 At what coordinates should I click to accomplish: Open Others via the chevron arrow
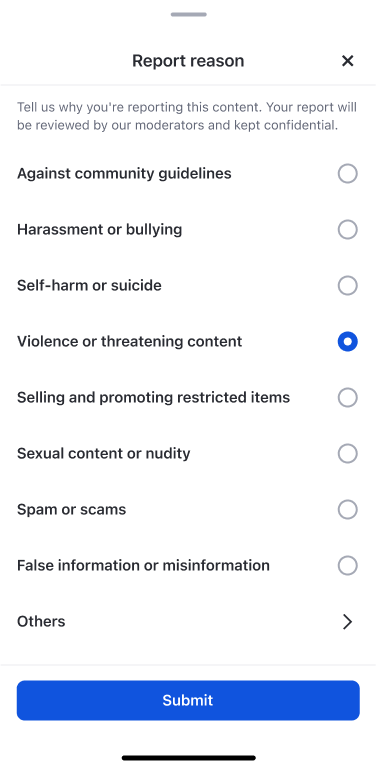tap(348, 621)
